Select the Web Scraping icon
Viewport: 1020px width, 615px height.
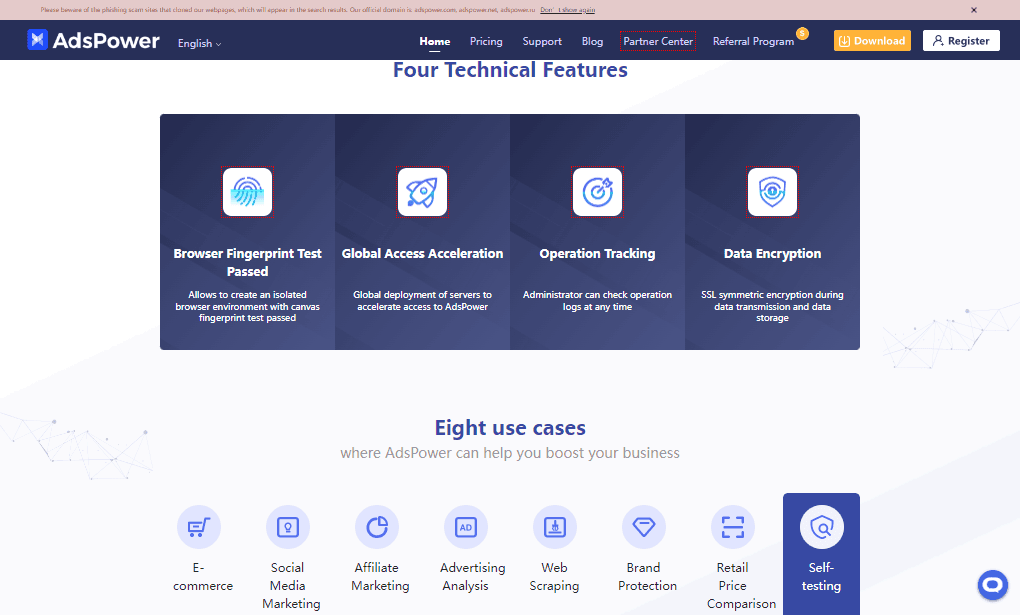pyautogui.click(x=555, y=527)
